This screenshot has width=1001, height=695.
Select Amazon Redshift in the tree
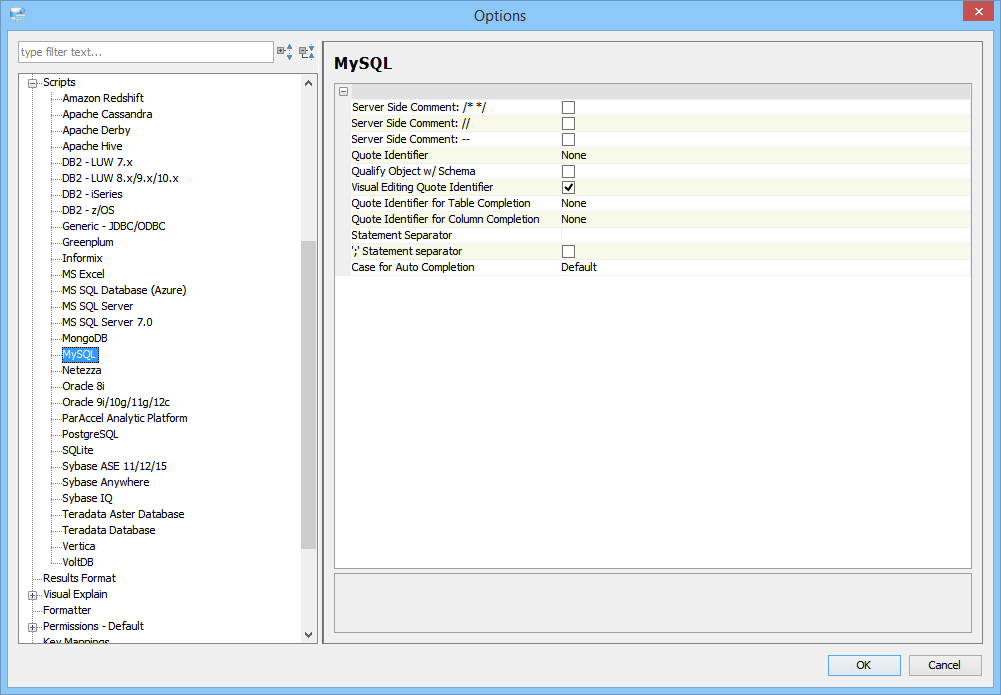(103, 98)
